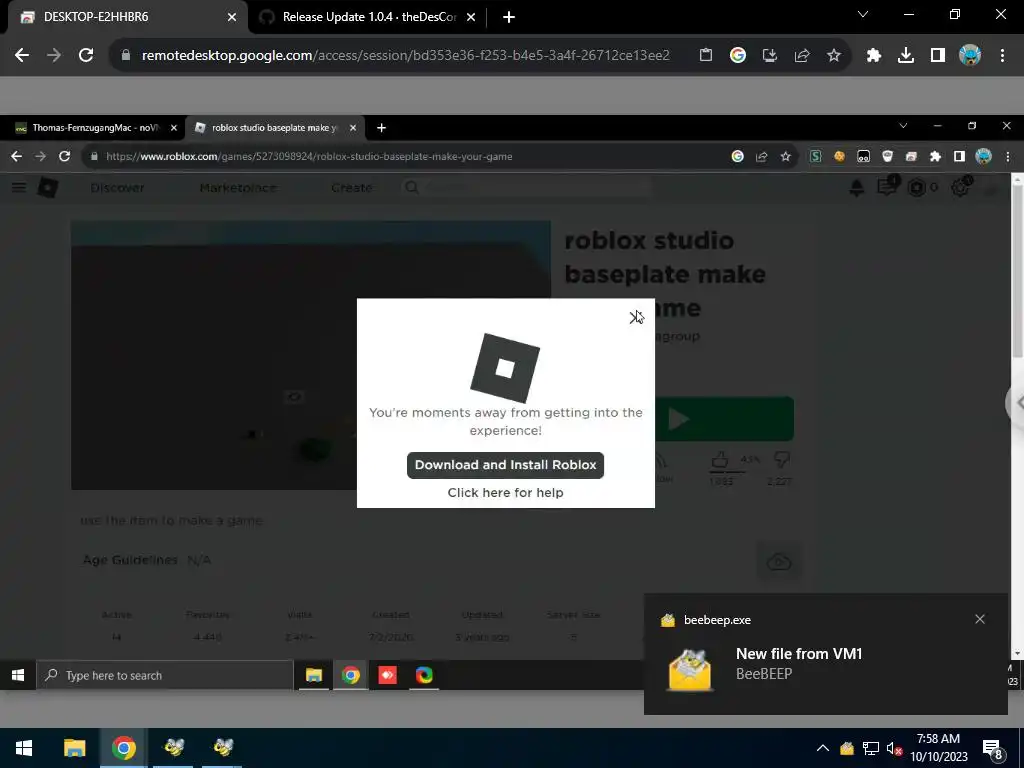Toggle the side panel in inner Chrome

(x=959, y=156)
